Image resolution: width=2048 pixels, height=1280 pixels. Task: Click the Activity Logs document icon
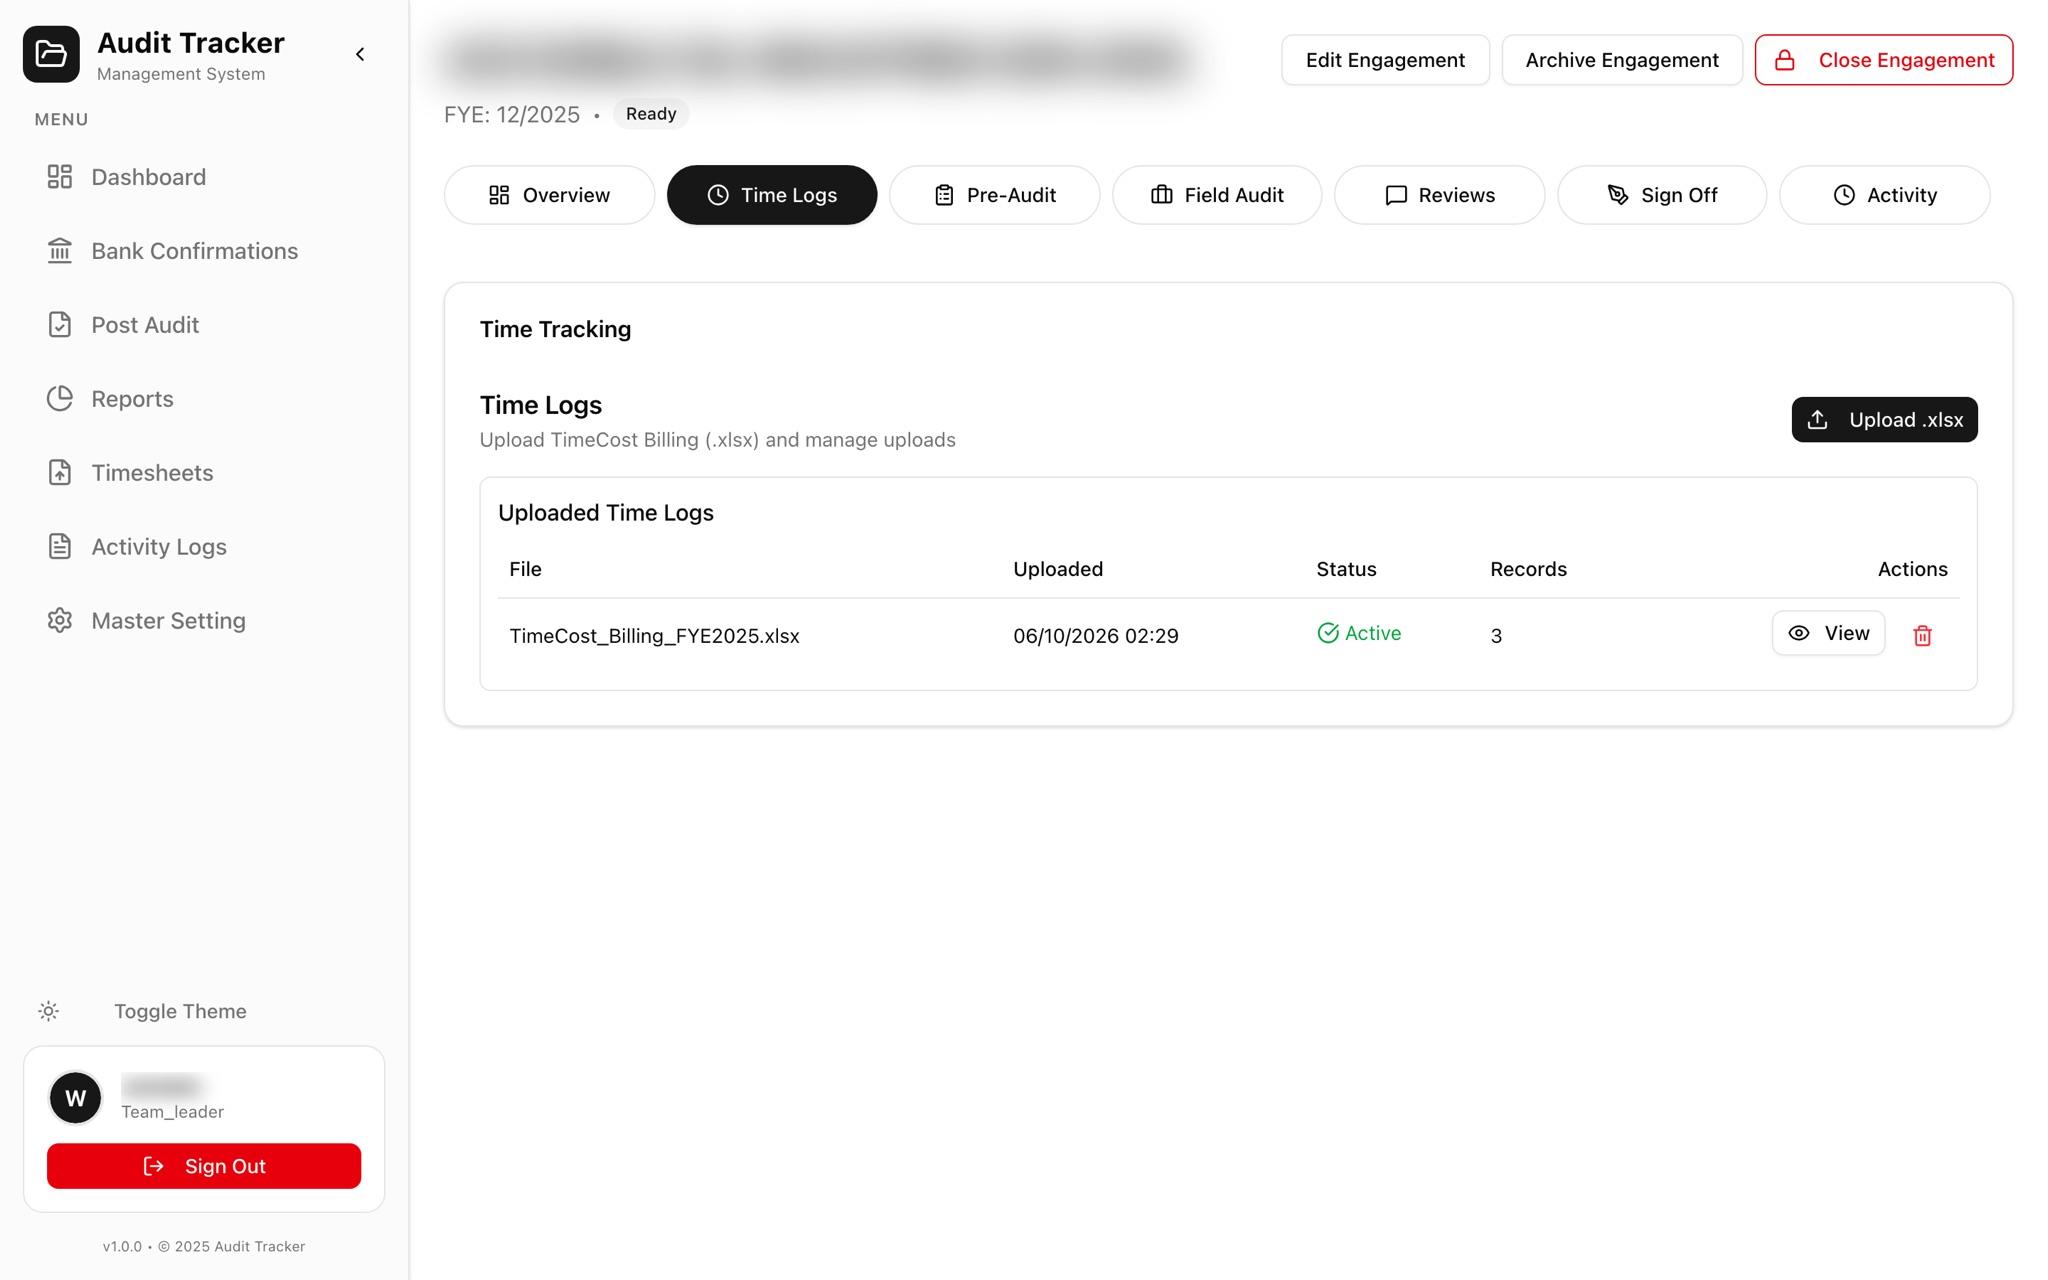[x=60, y=547]
